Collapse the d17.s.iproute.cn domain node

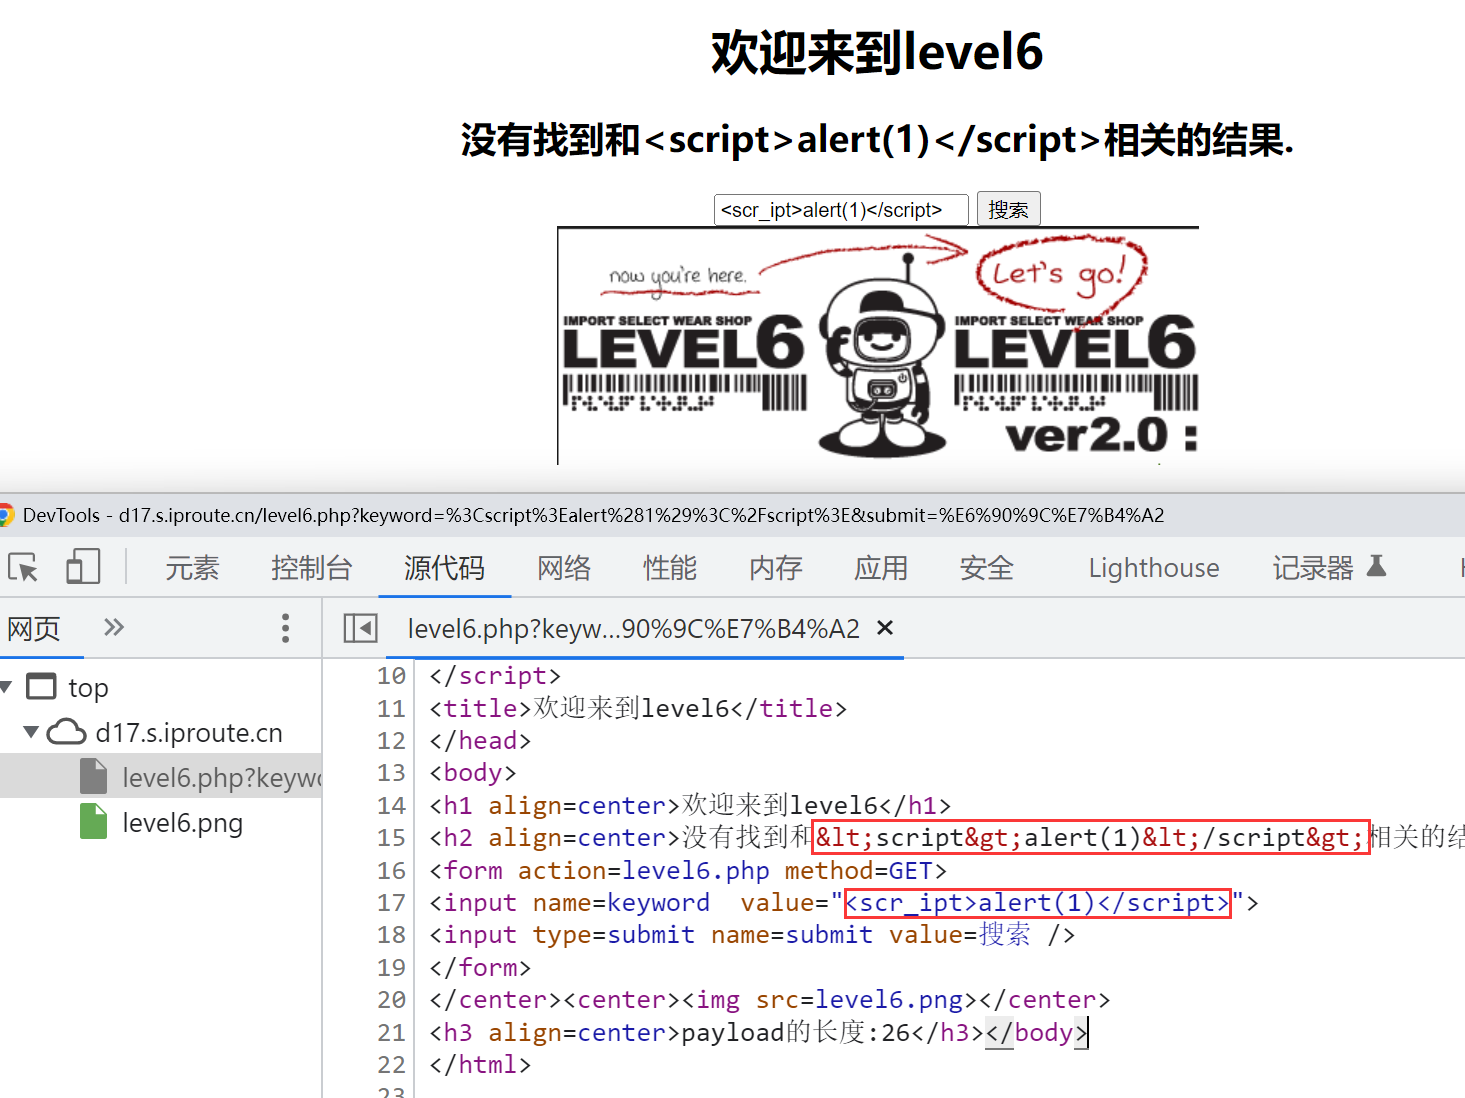(x=31, y=732)
